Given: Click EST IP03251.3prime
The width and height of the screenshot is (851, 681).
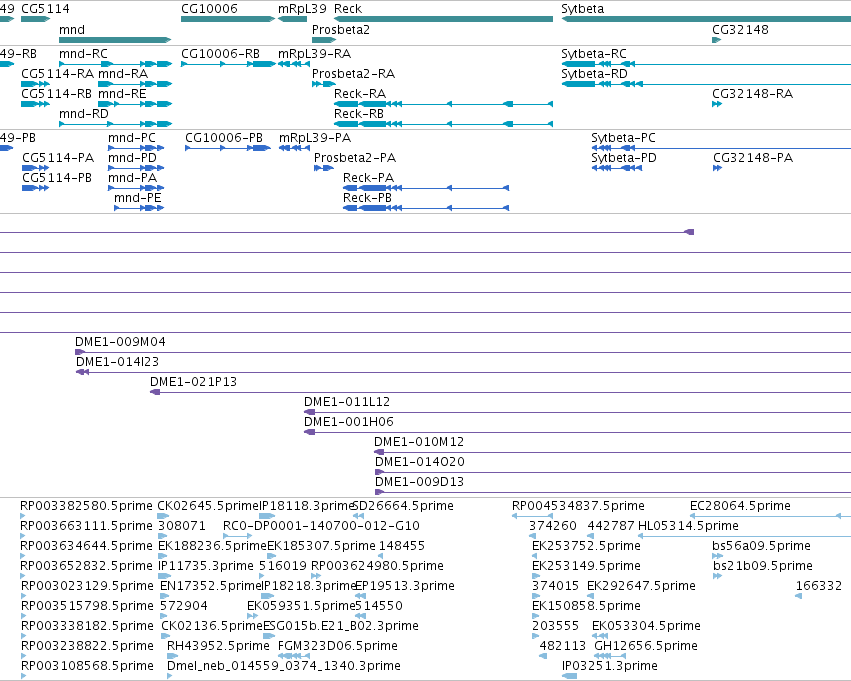Looking at the screenshot, I should 609,666.
